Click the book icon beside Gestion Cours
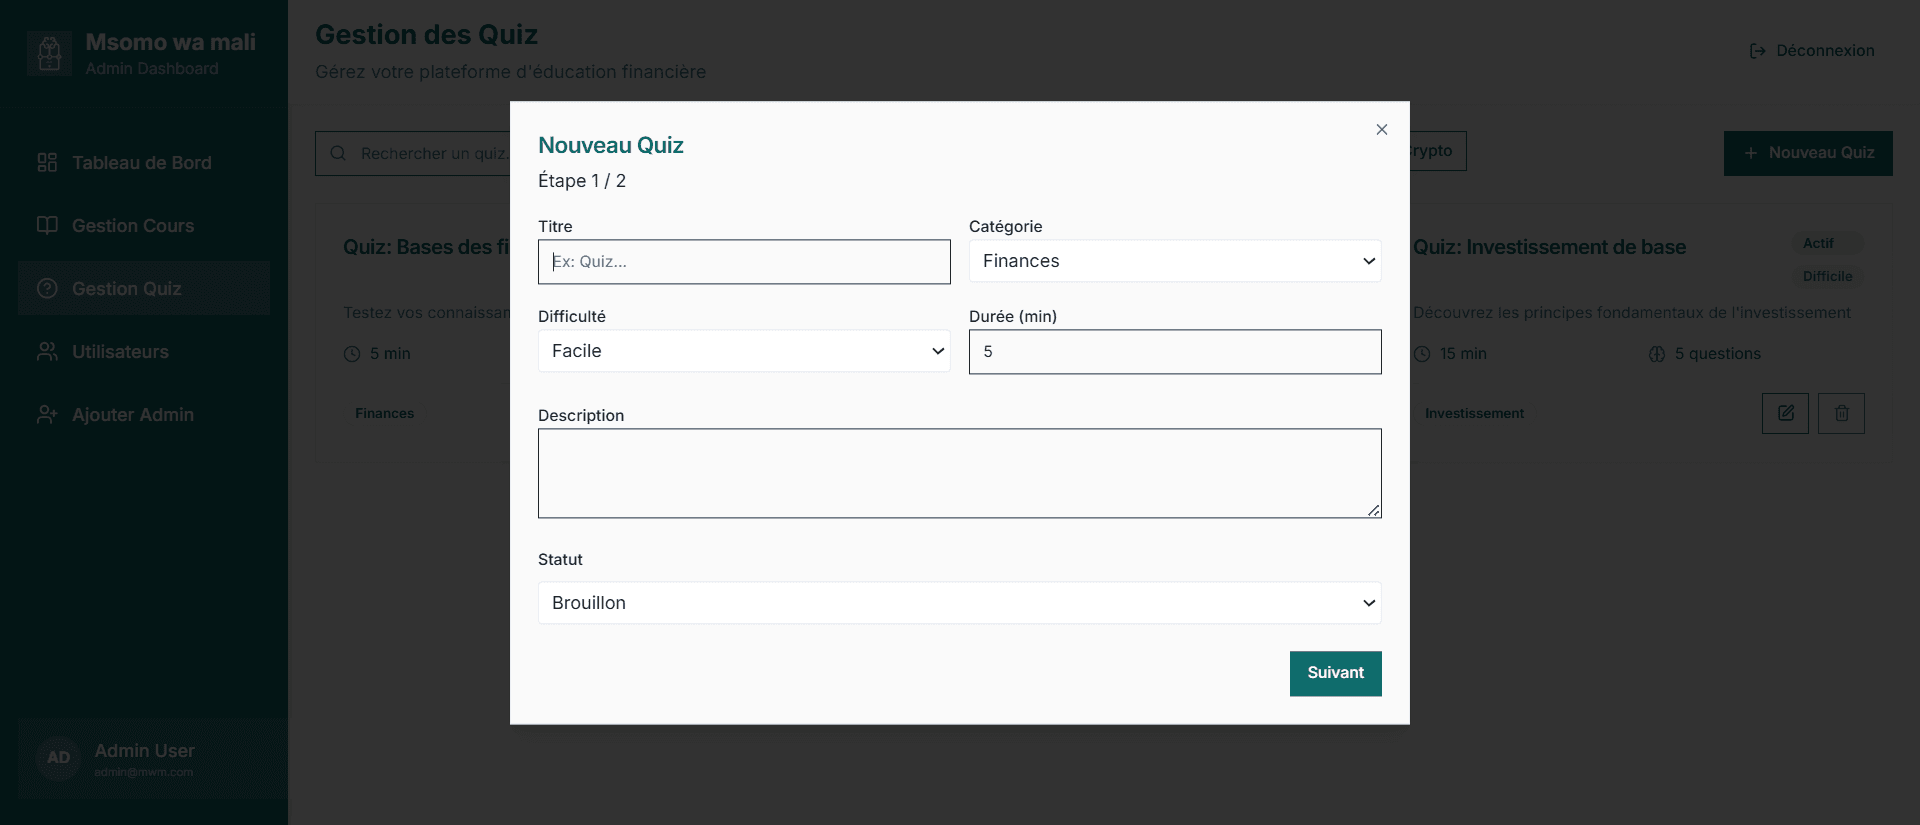 coord(47,226)
